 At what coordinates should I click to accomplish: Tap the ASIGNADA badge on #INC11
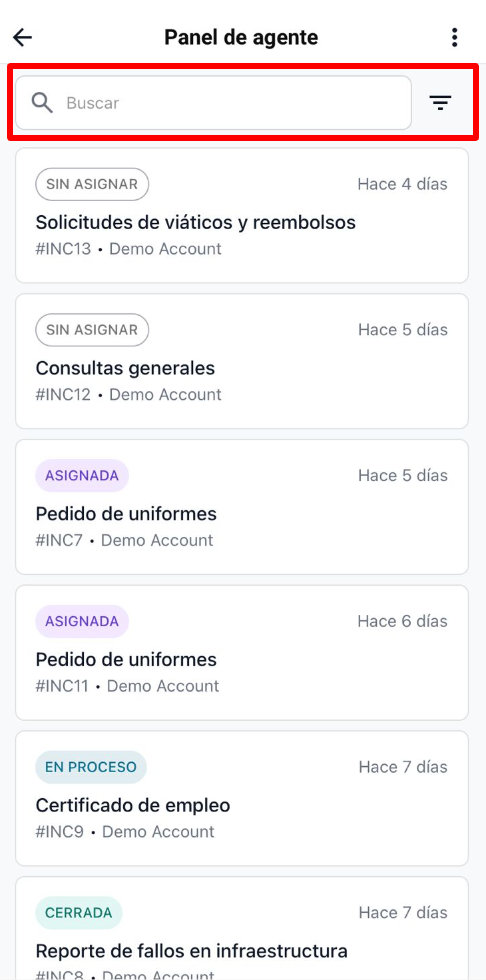pos(82,621)
